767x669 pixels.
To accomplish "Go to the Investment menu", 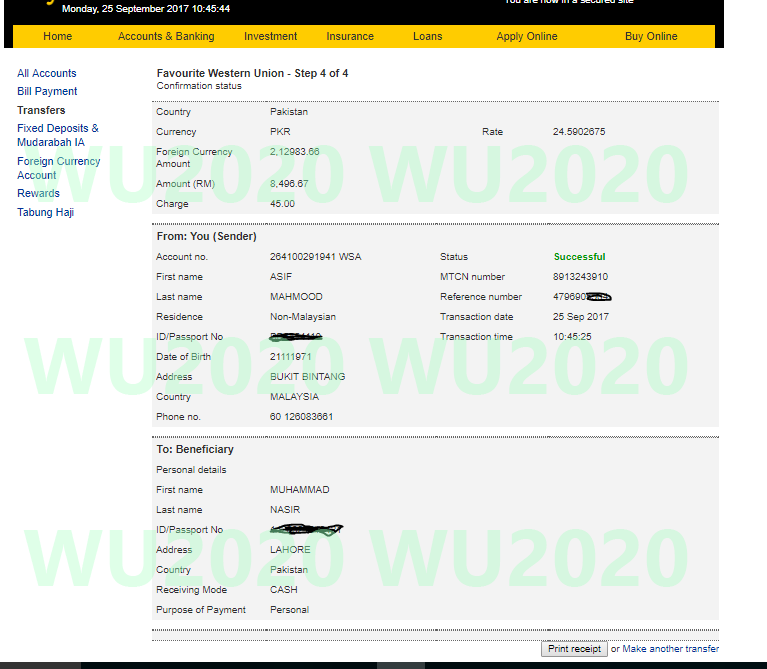I will click(x=271, y=36).
